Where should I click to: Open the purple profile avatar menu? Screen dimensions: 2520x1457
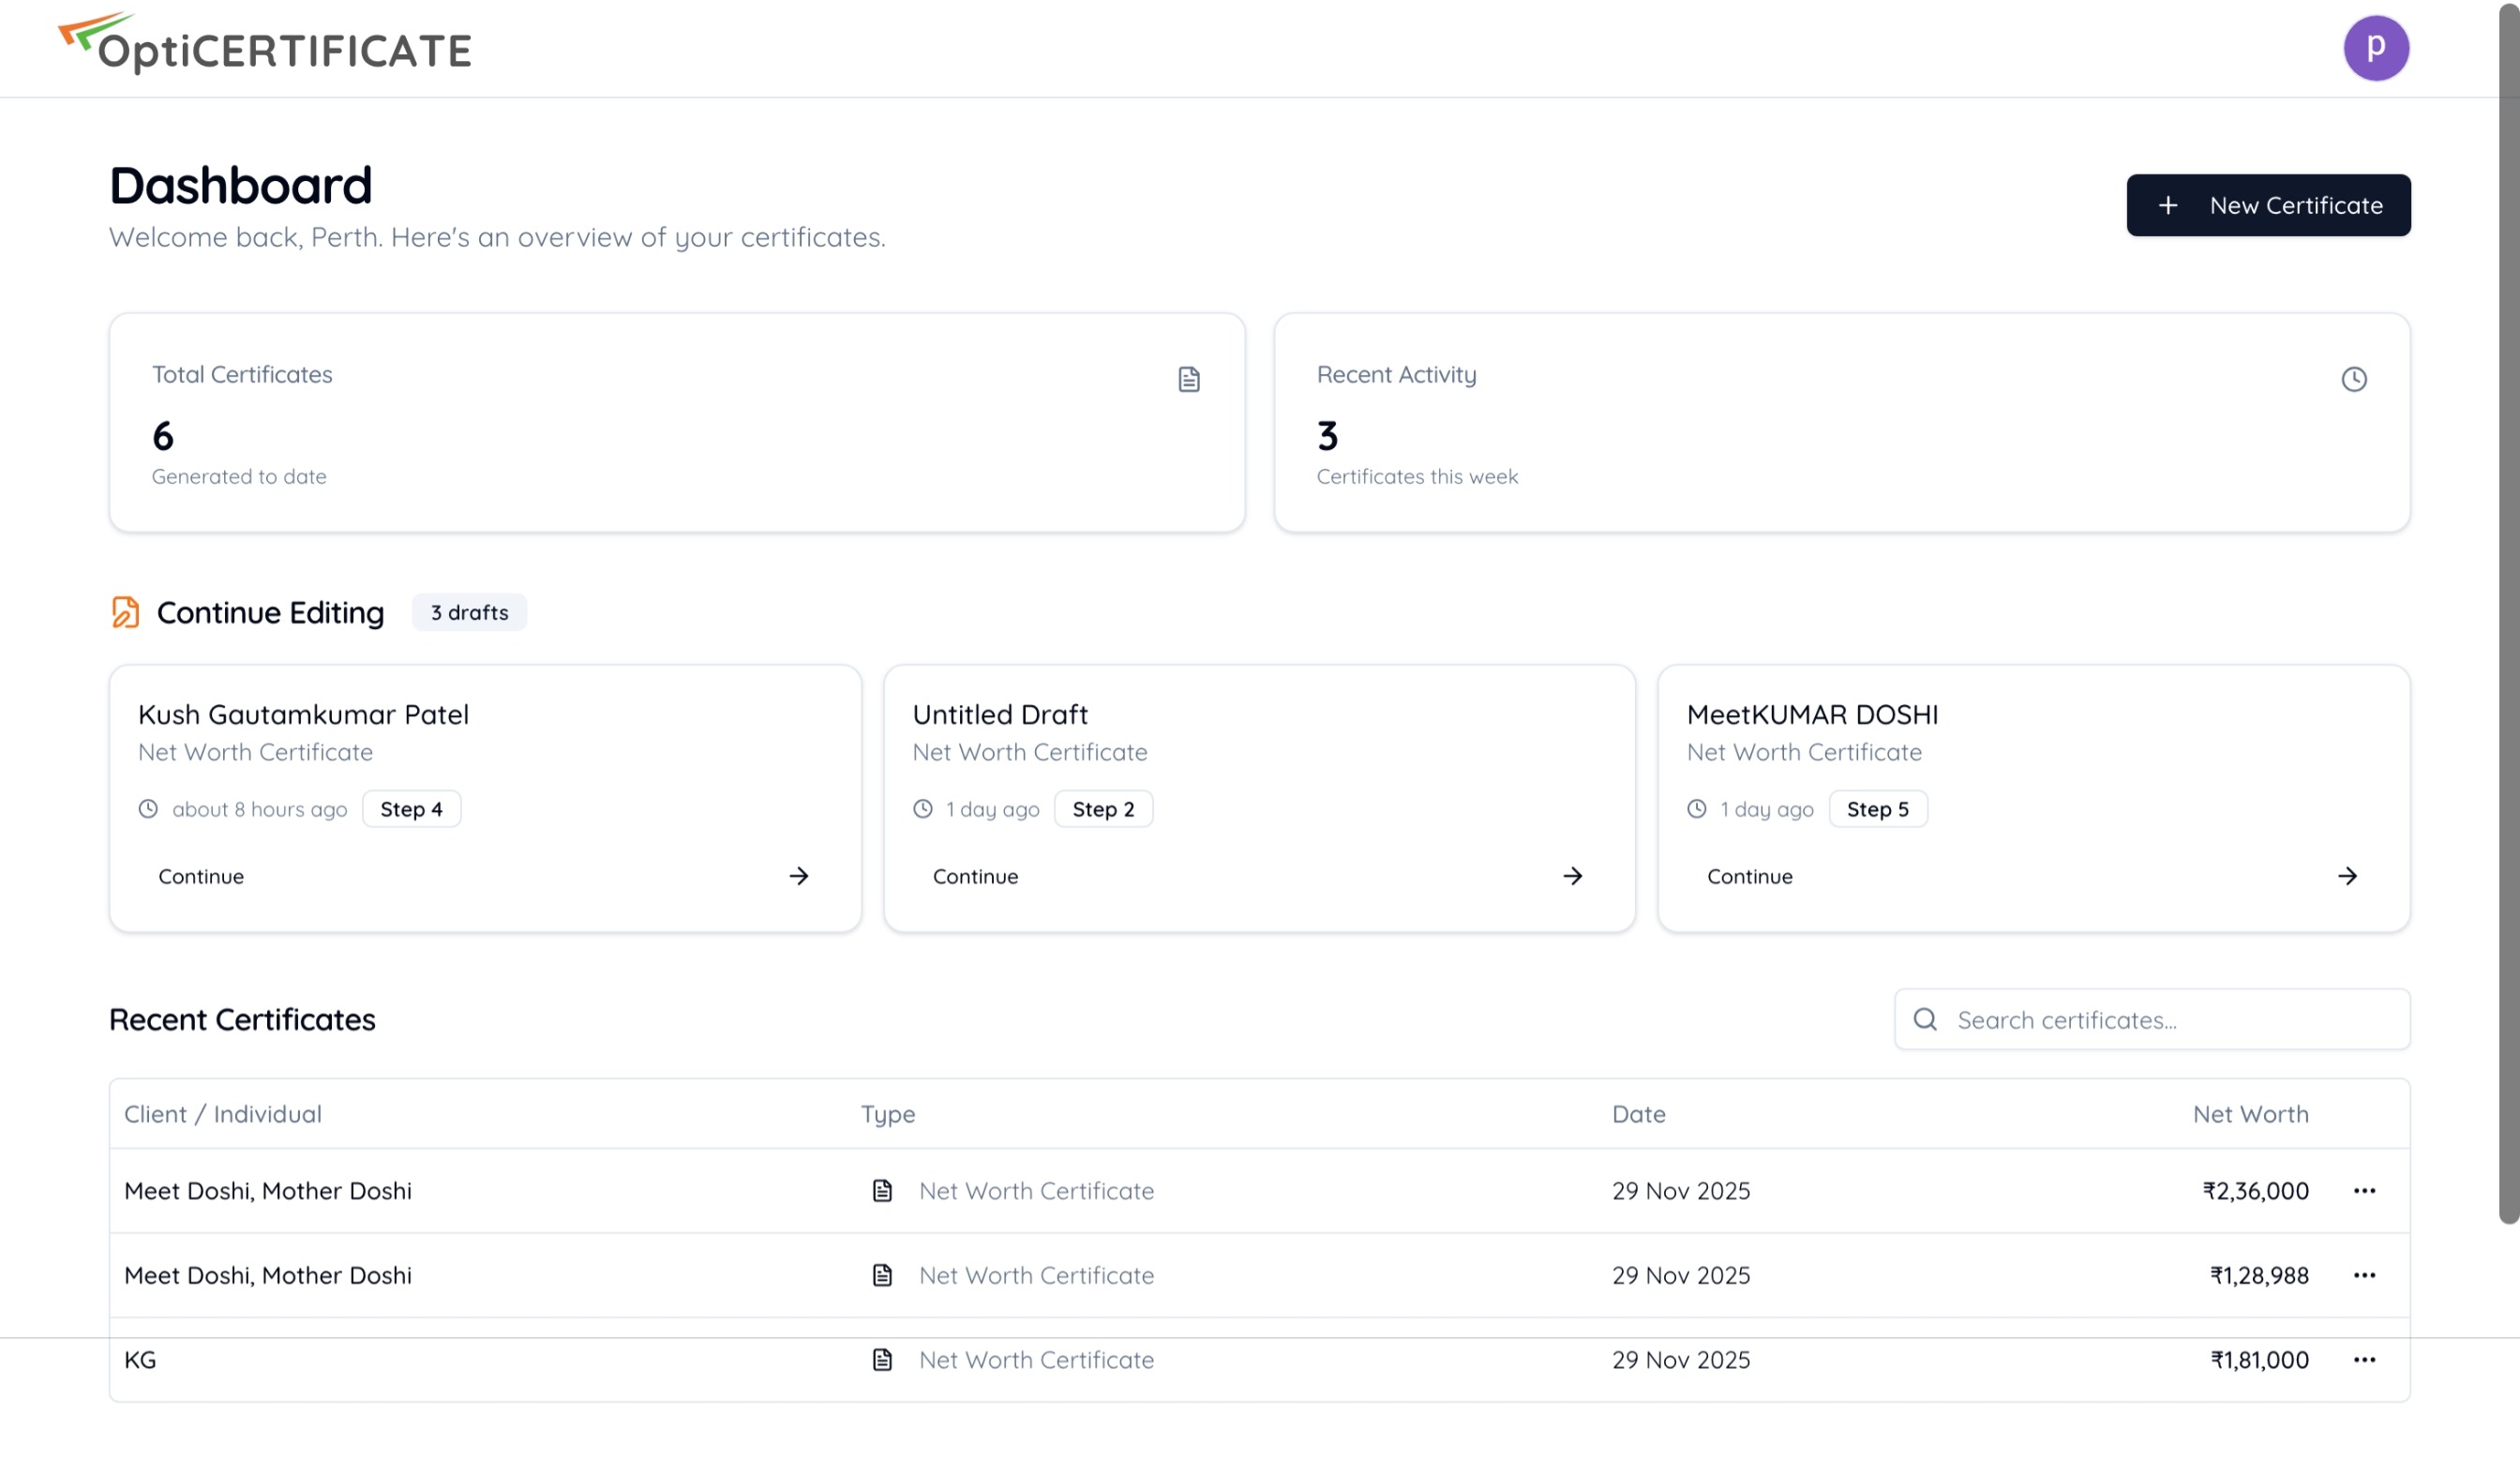pos(2375,47)
